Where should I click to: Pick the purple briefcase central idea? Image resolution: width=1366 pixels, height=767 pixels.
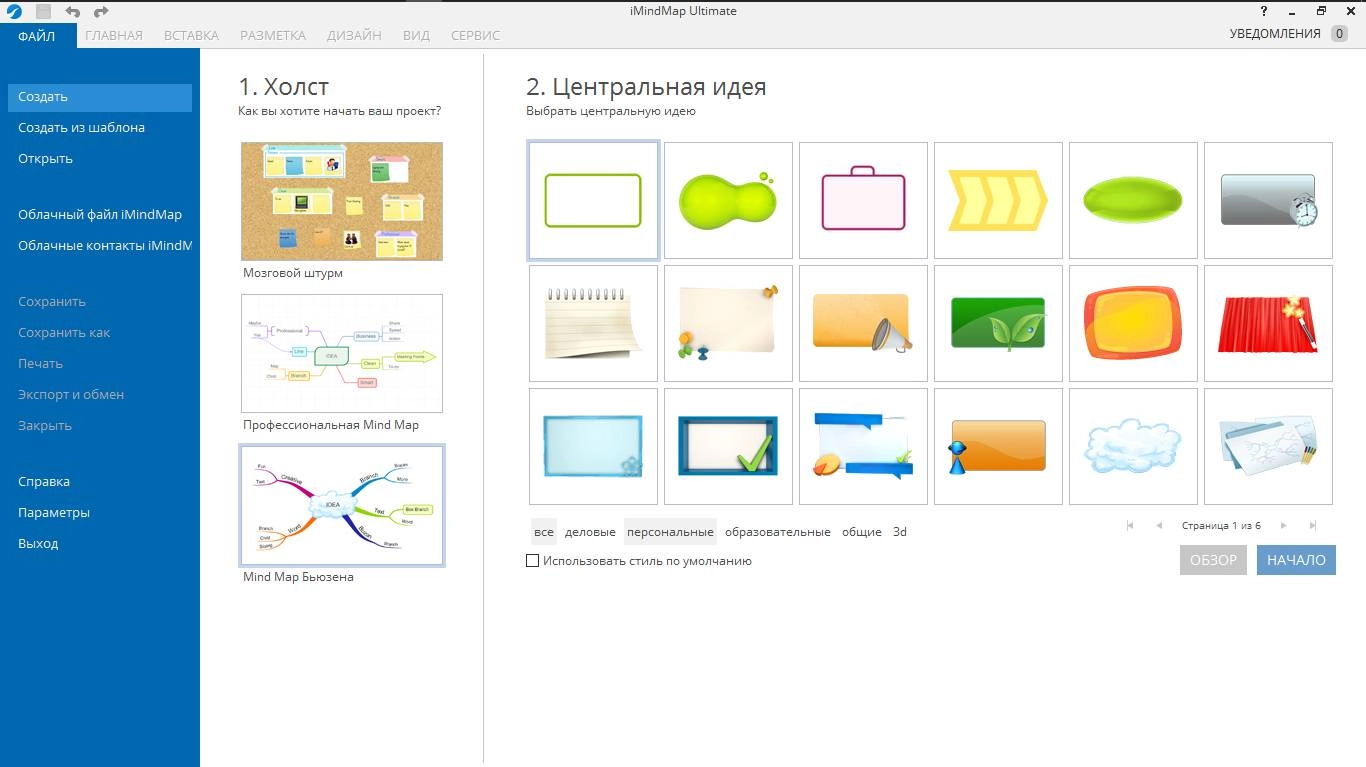(x=863, y=200)
